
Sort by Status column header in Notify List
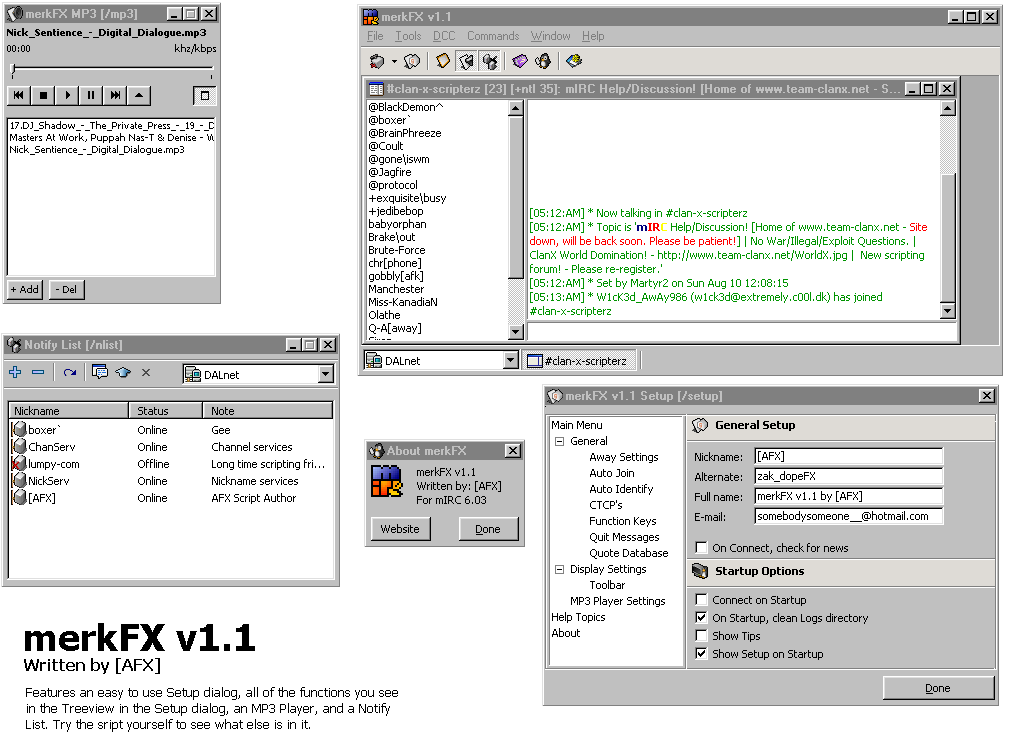[165, 411]
